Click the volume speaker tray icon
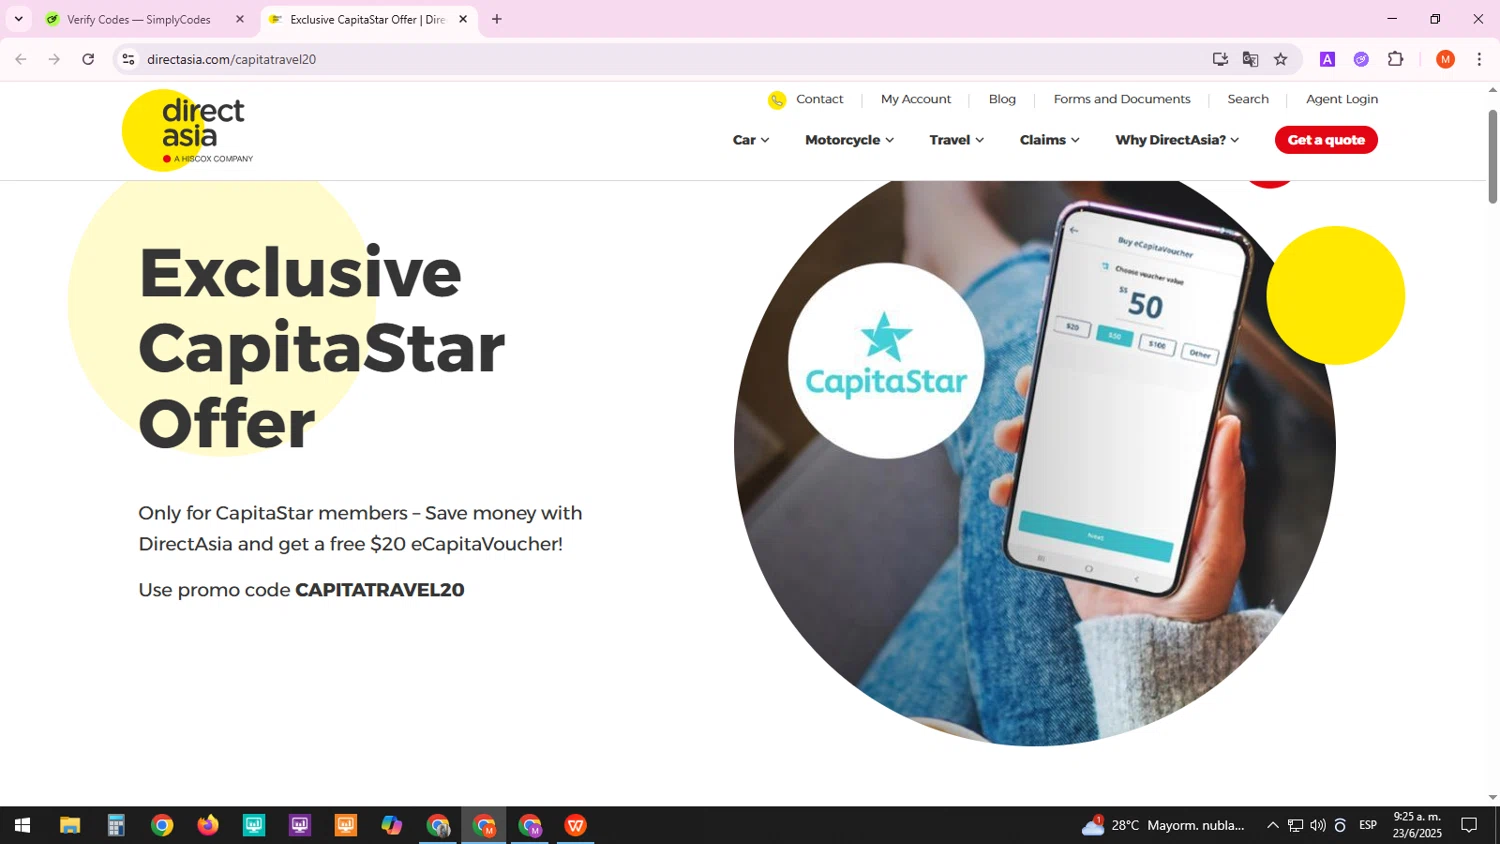This screenshot has width=1500, height=844. 1317,825
